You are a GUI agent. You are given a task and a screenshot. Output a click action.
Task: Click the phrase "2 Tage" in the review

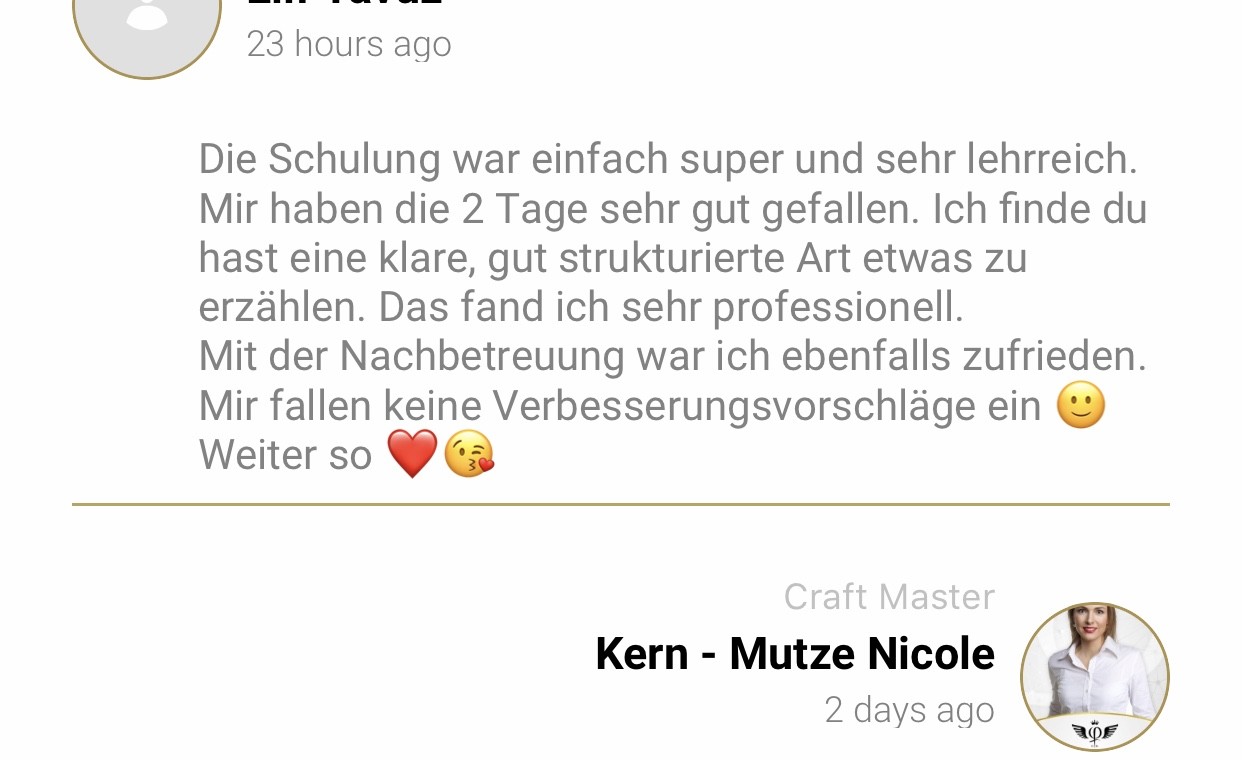pyautogui.click(x=524, y=209)
